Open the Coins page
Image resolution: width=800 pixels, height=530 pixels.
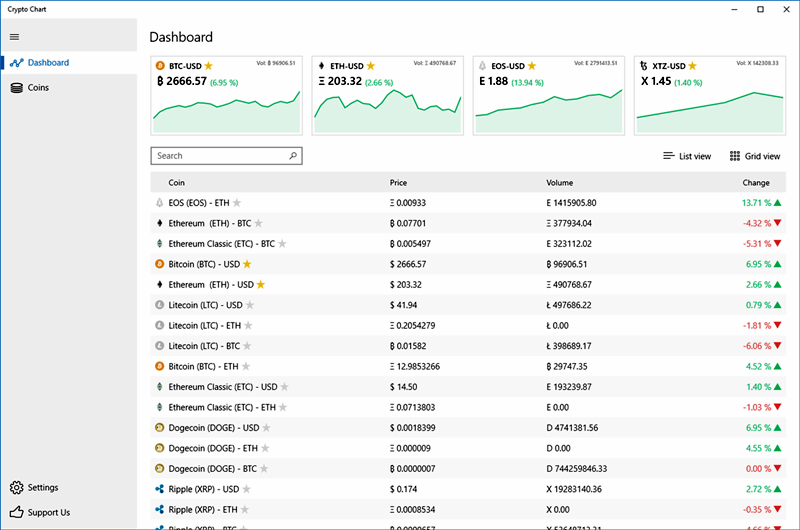[69, 88]
